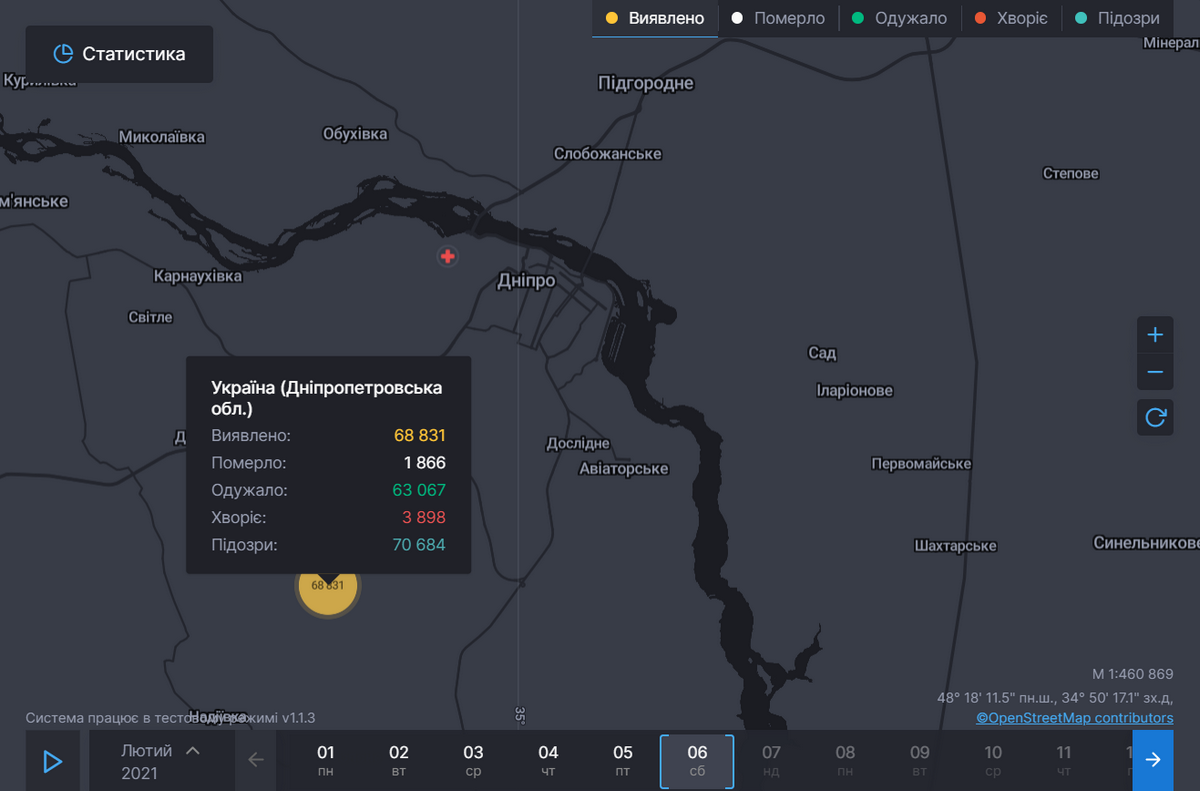Screen dimensions: 1200x791
Task: Toggle Хворіє category display
Action: coord(1010,19)
